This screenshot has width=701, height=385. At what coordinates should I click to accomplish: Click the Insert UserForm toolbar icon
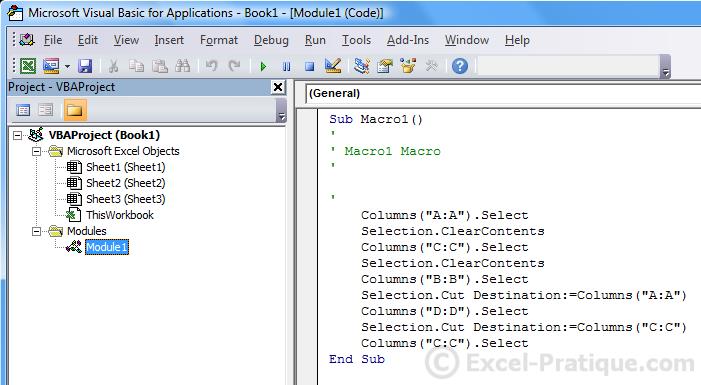point(51,66)
